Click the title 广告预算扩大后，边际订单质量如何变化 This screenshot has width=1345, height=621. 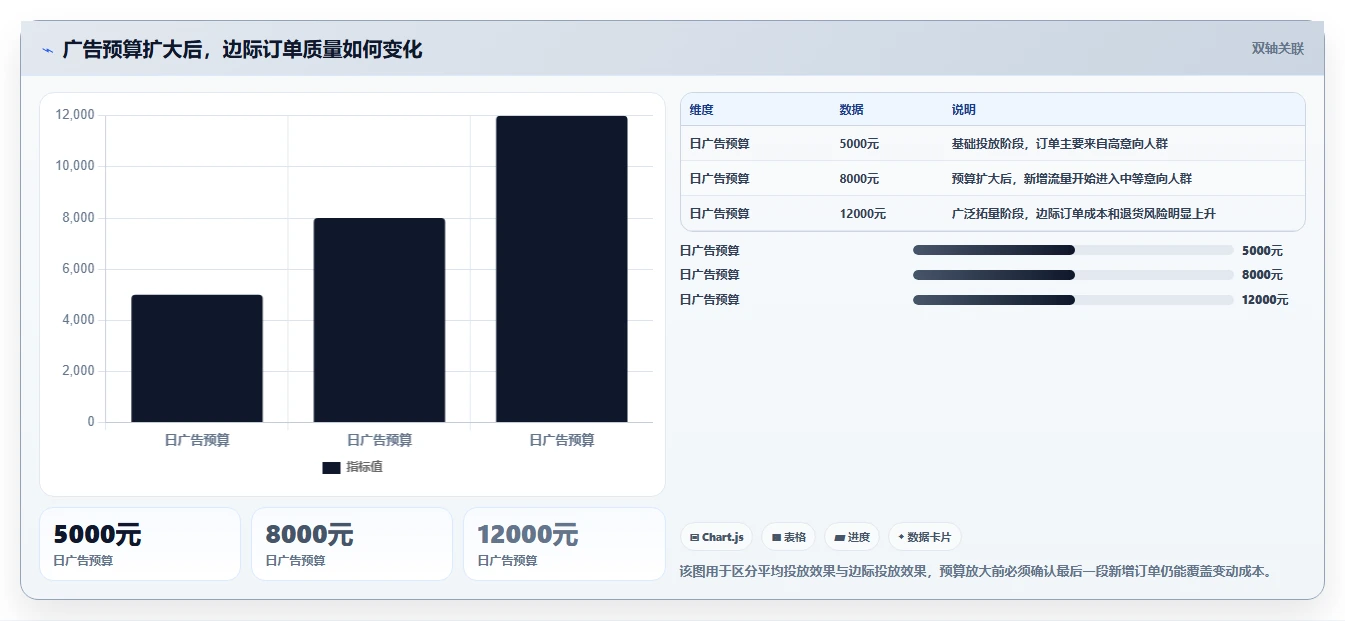click(242, 50)
